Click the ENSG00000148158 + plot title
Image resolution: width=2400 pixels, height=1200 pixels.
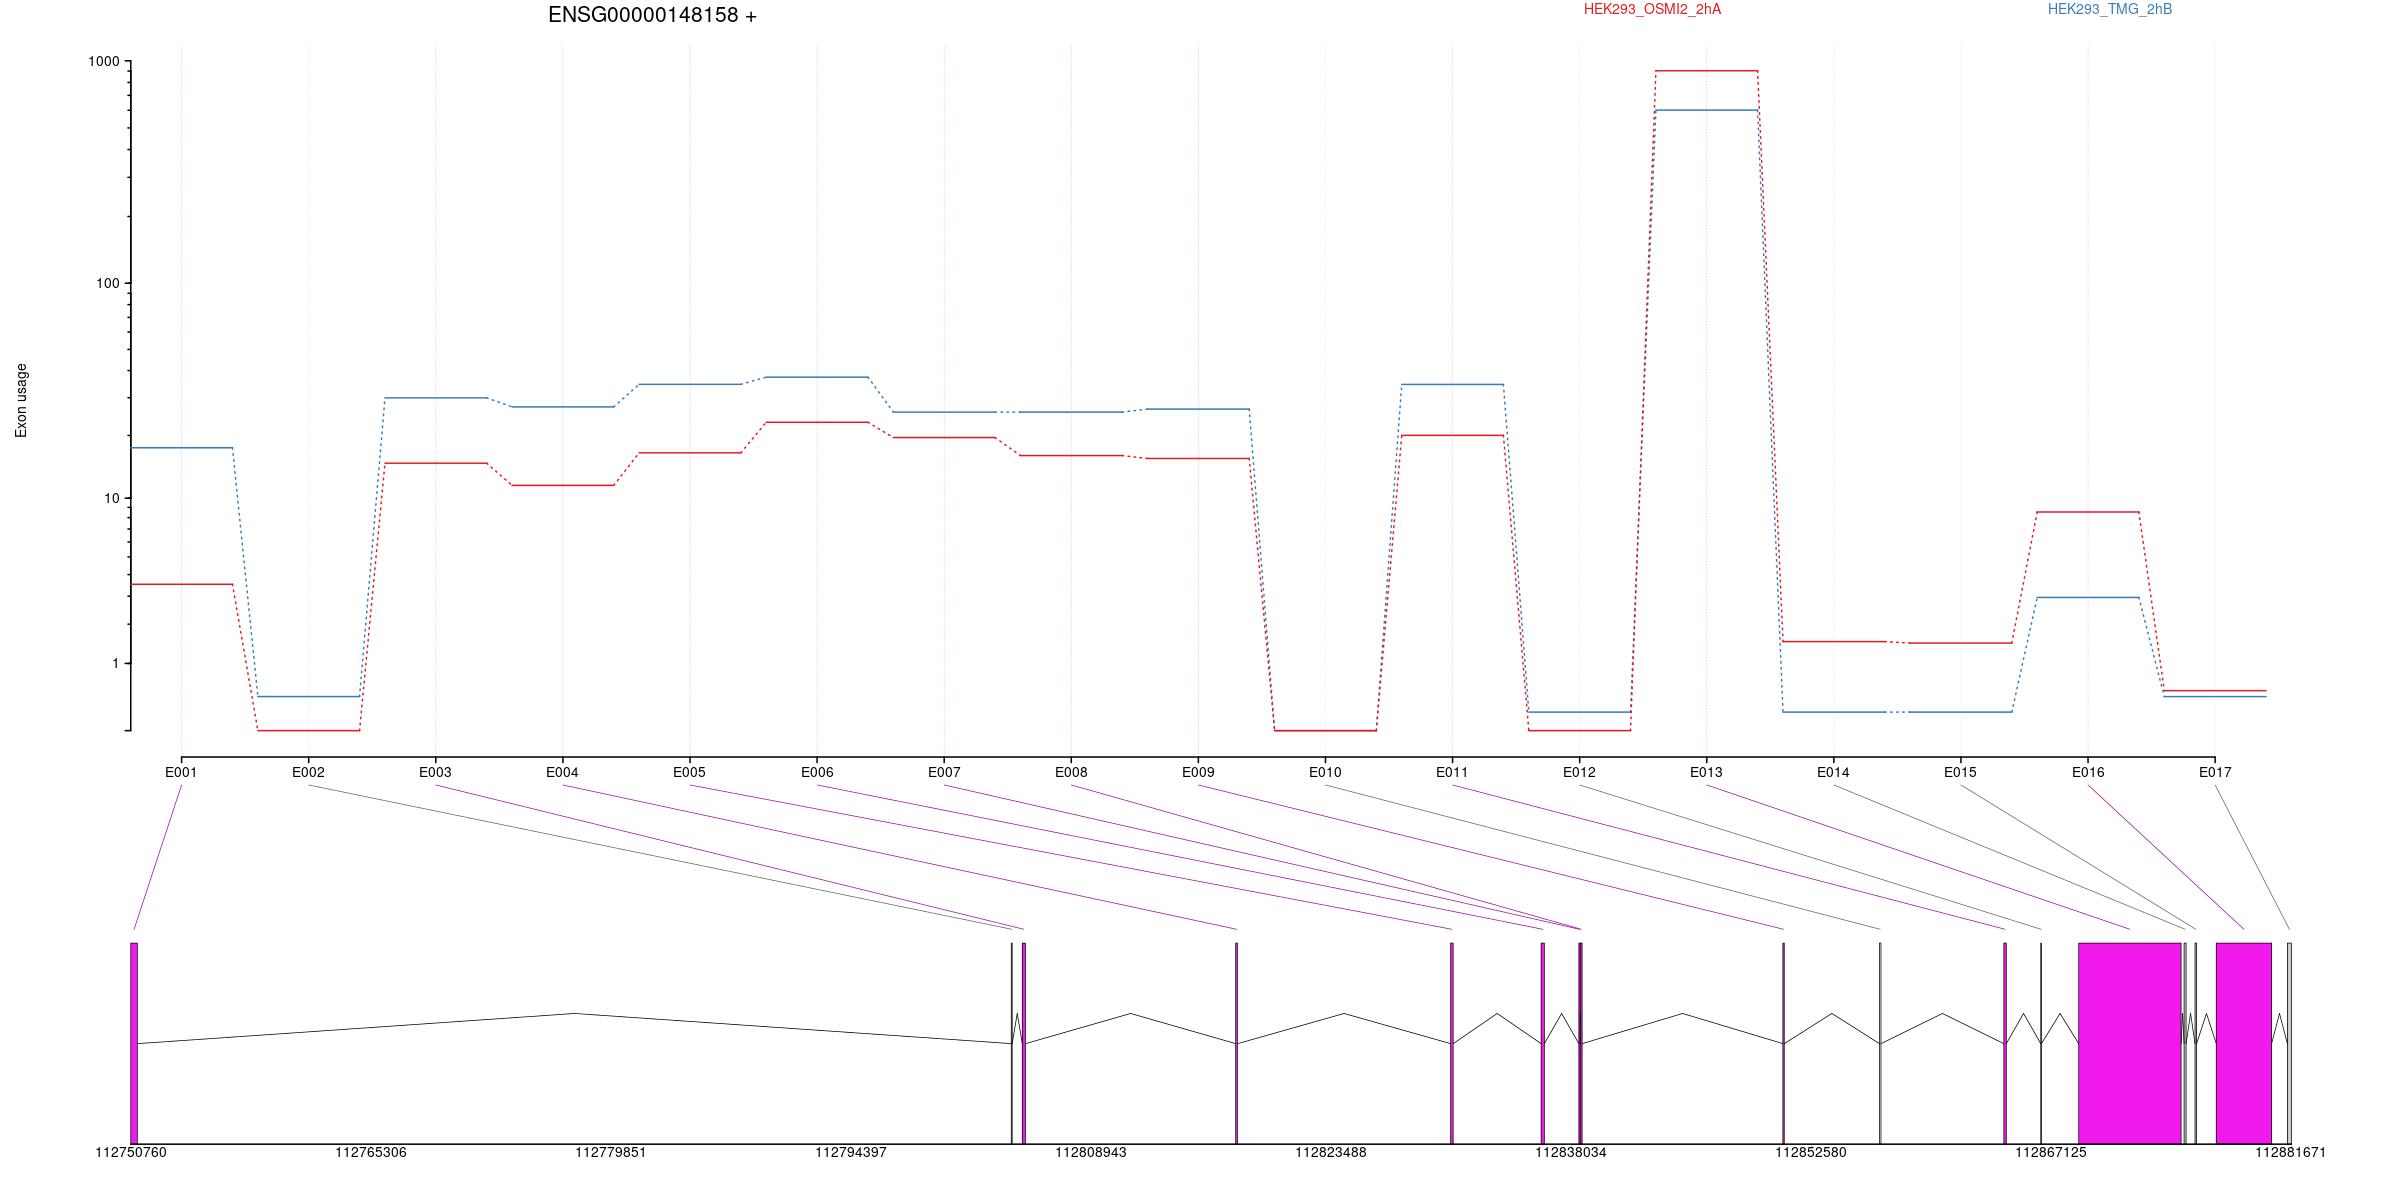point(652,15)
